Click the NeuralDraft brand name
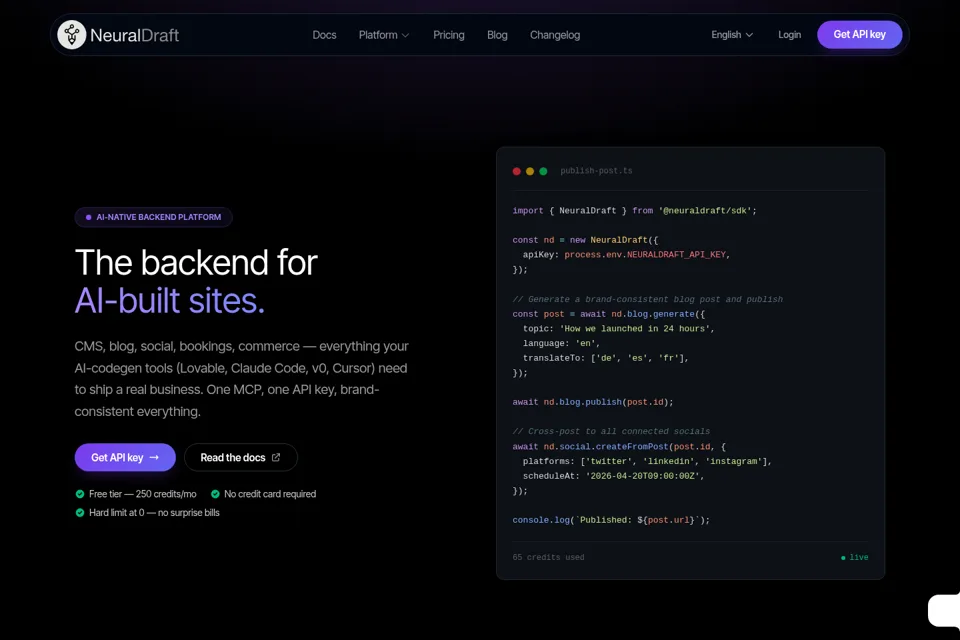 point(135,35)
